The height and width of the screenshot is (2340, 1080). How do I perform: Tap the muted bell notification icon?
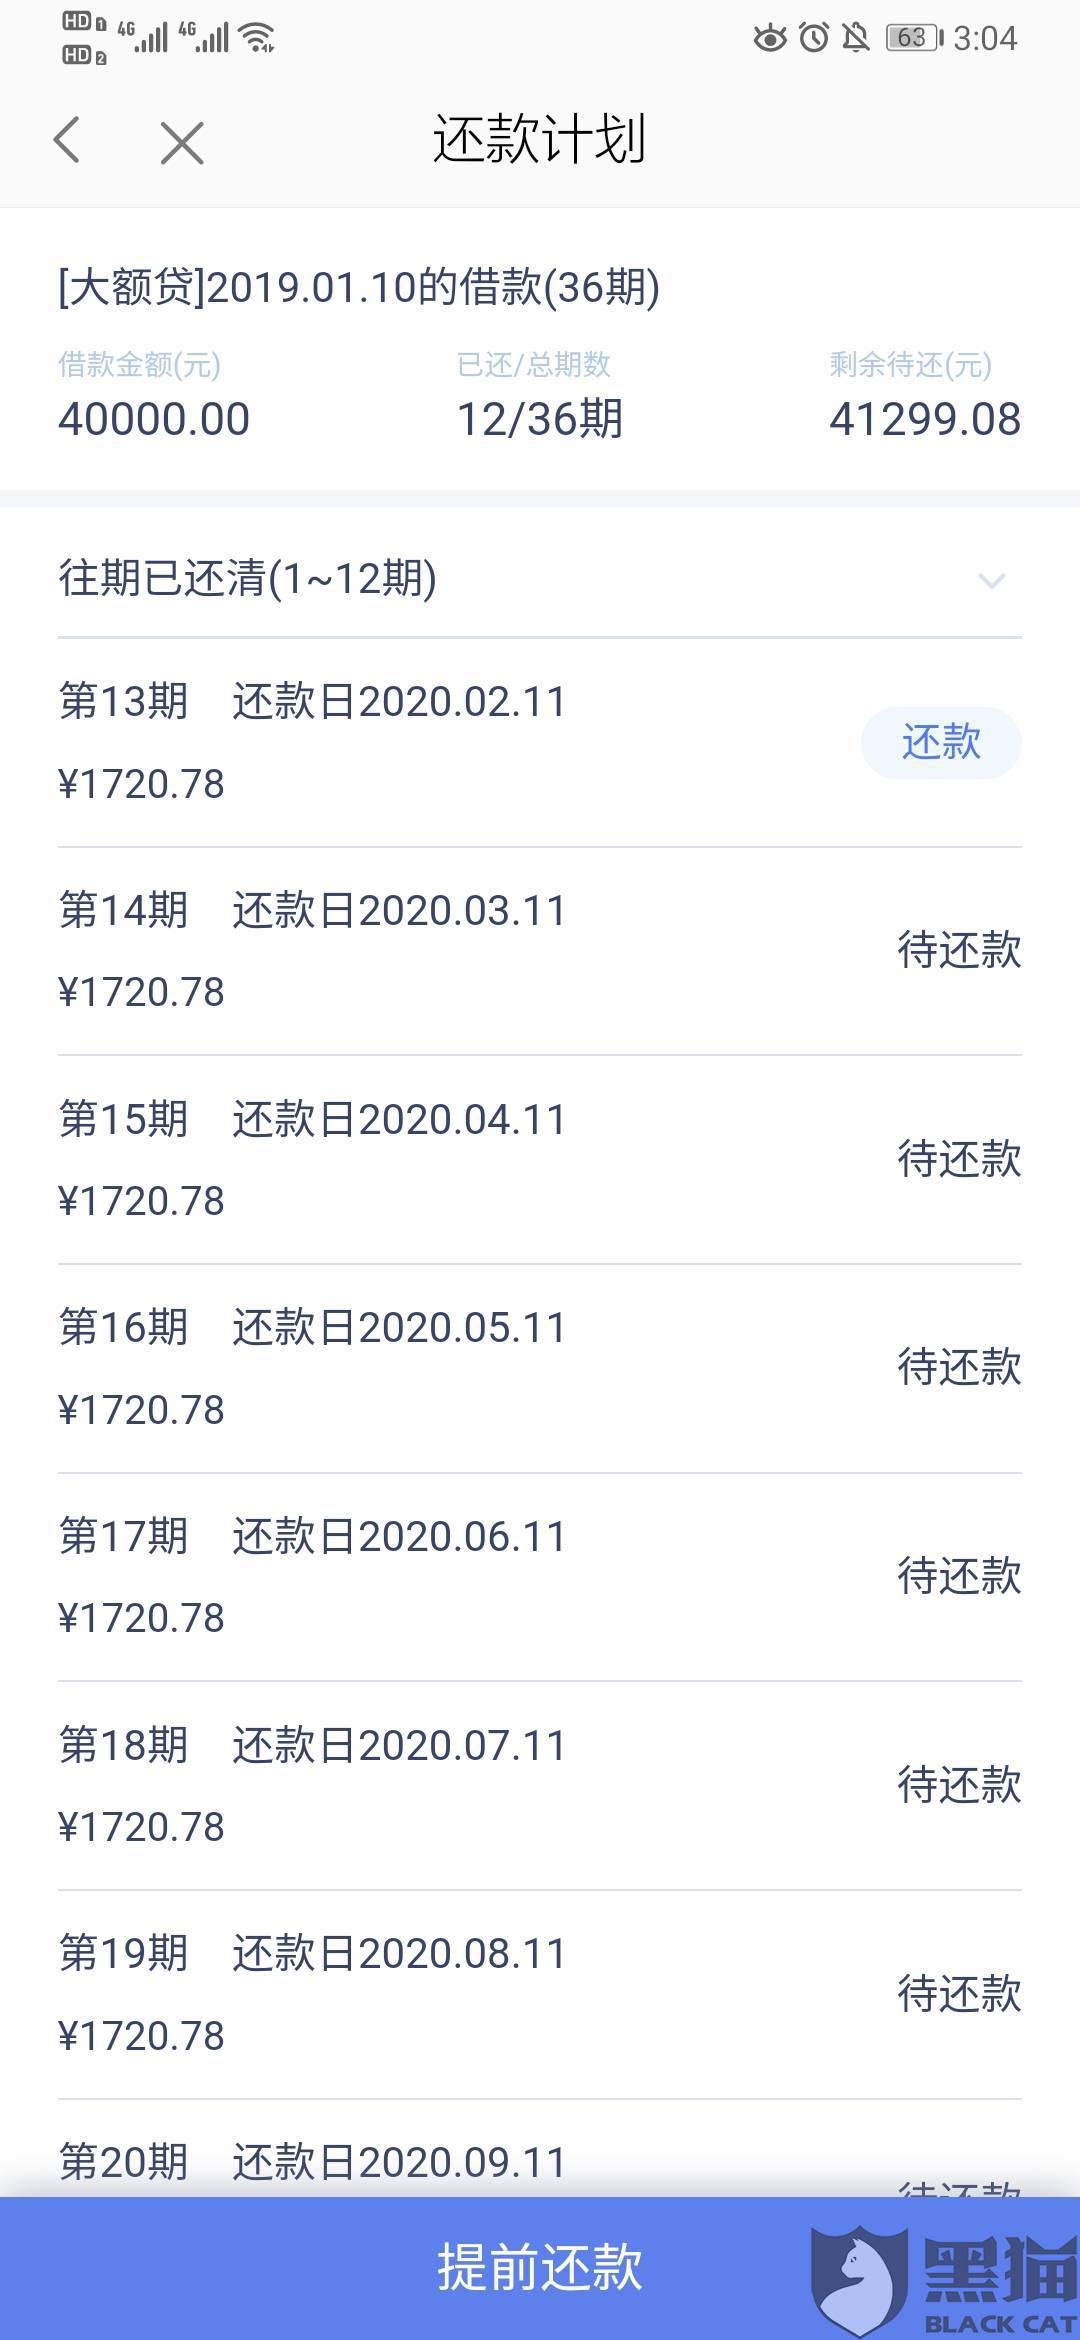click(x=856, y=38)
